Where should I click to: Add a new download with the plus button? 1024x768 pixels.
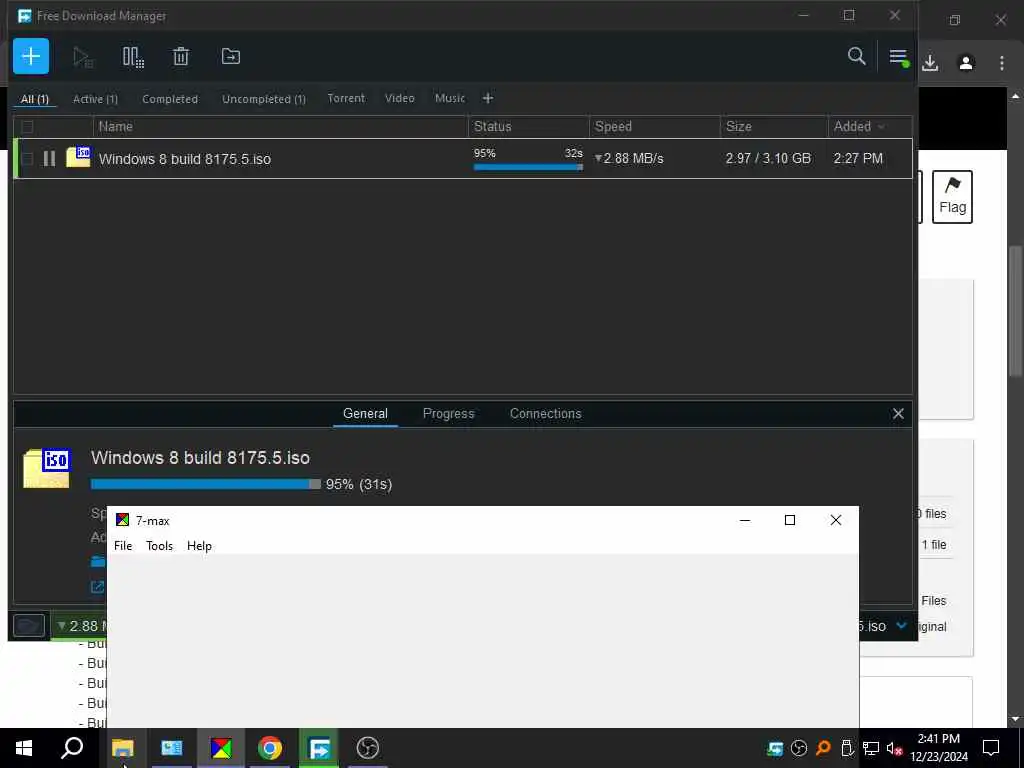pyautogui.click(x=31, y=56)
